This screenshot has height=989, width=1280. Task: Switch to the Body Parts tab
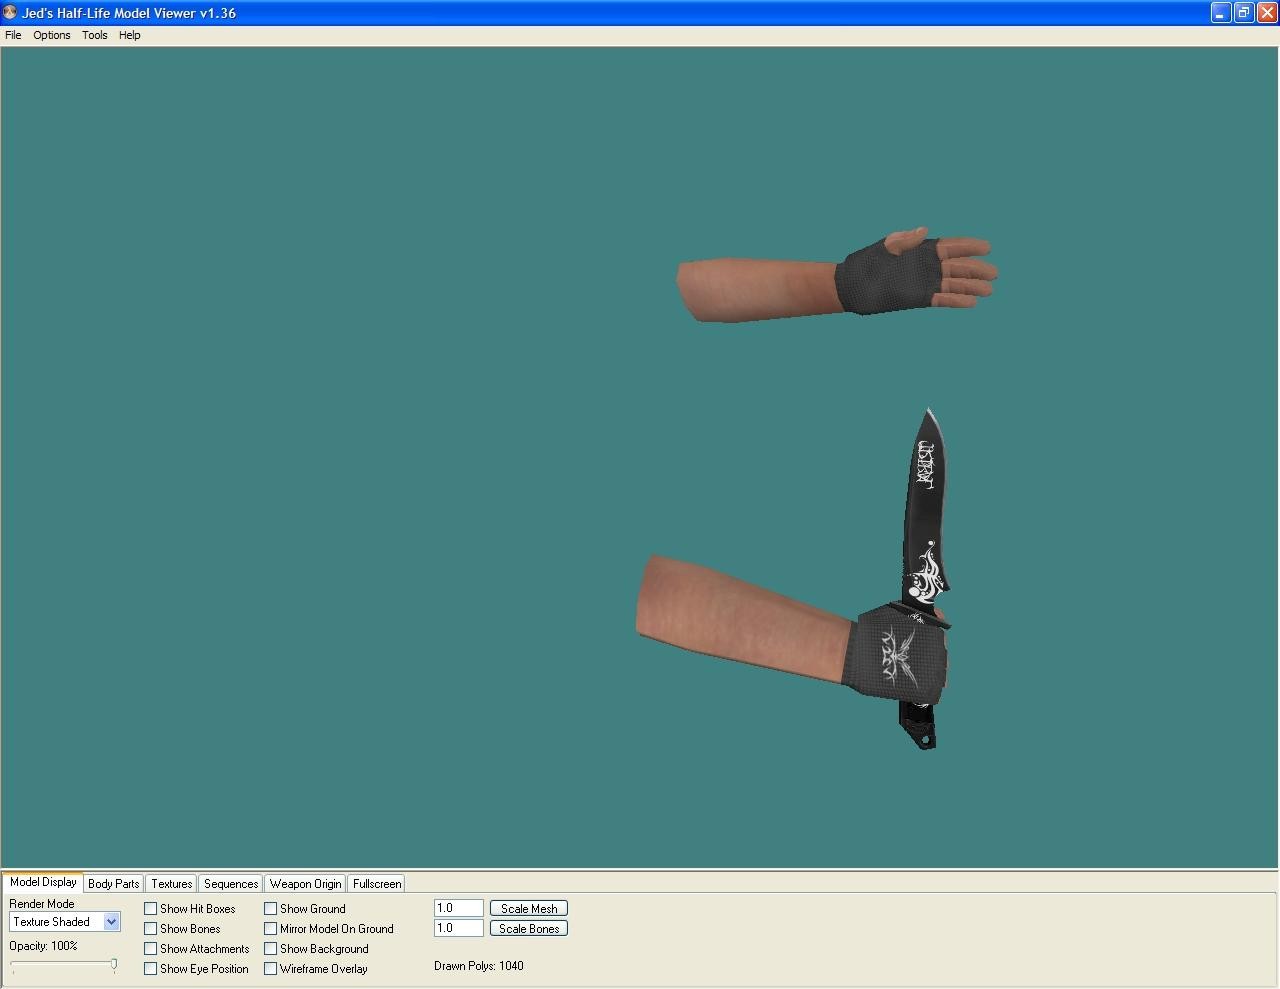(112, 883)
